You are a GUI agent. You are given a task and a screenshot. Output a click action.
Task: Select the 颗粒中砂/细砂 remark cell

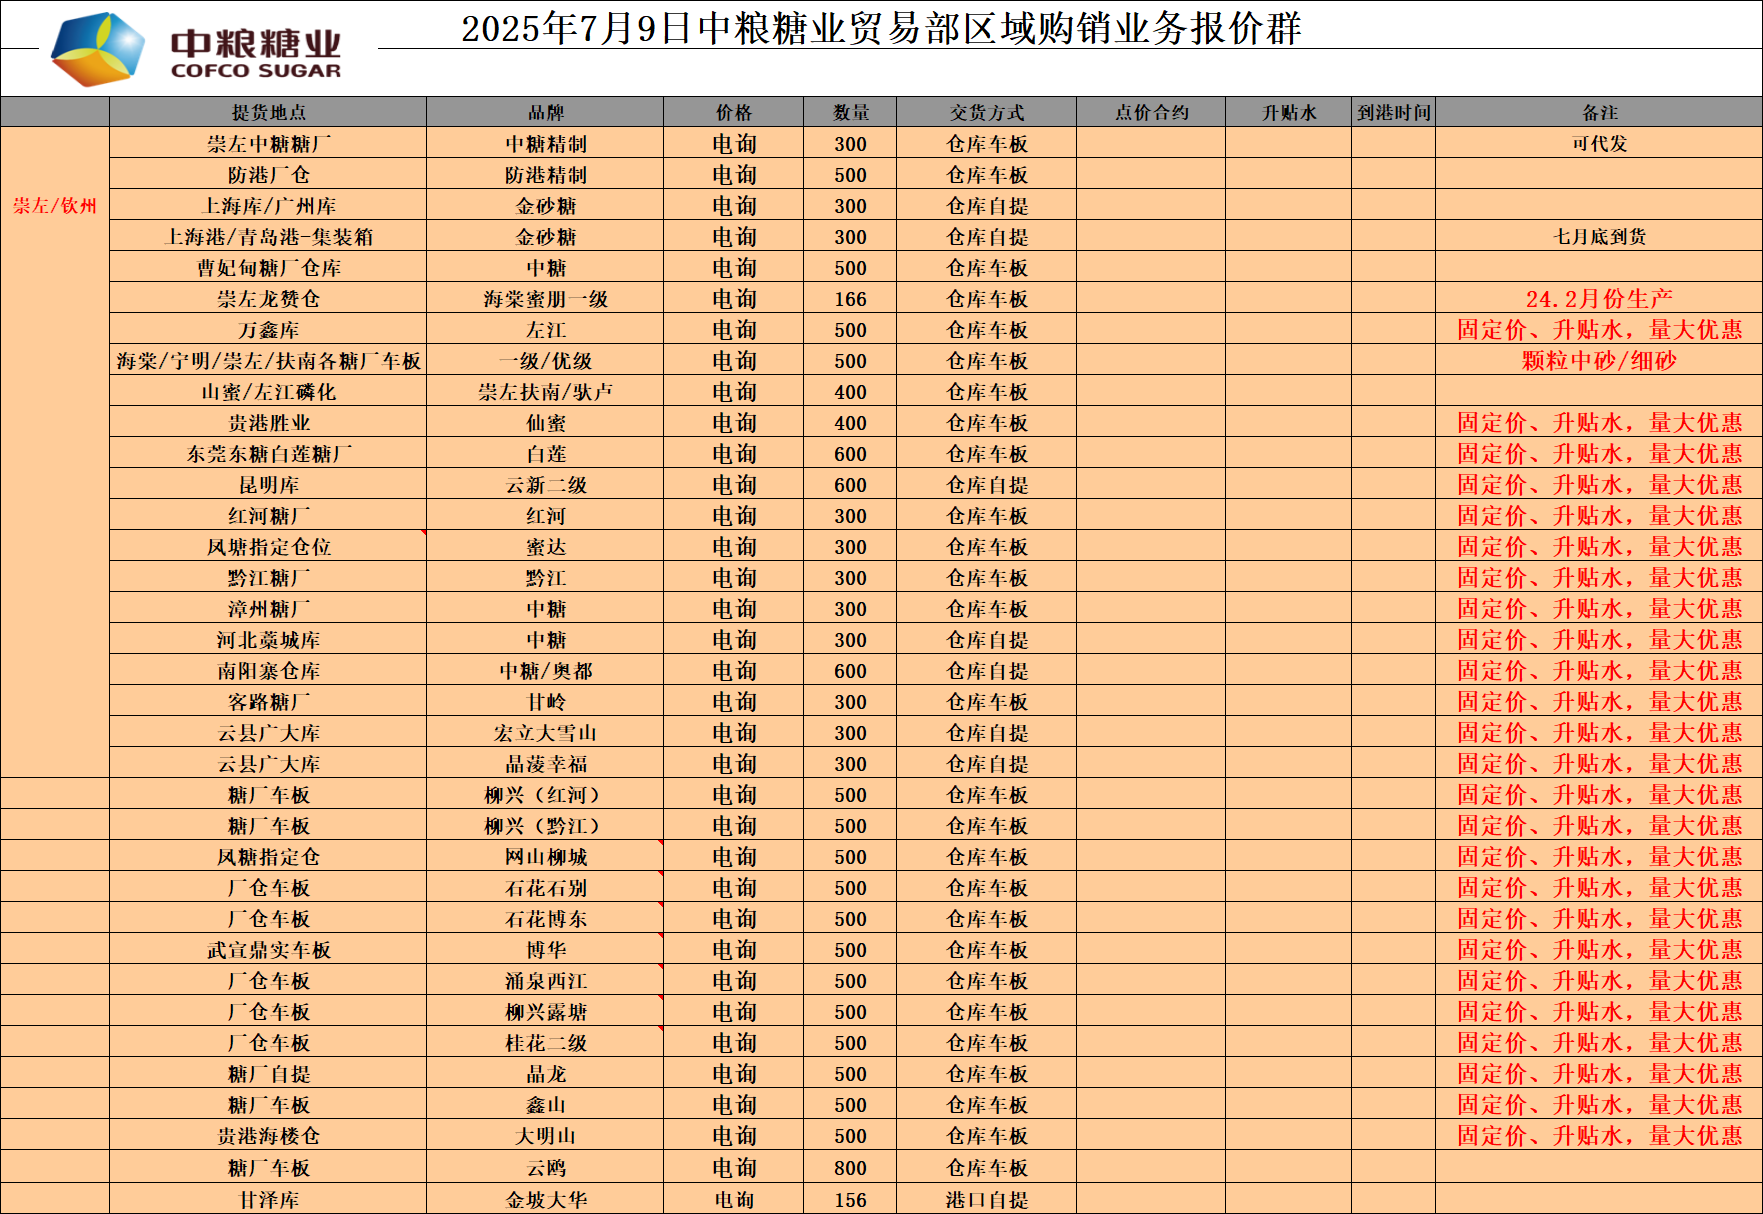(x=1599, y=361)
